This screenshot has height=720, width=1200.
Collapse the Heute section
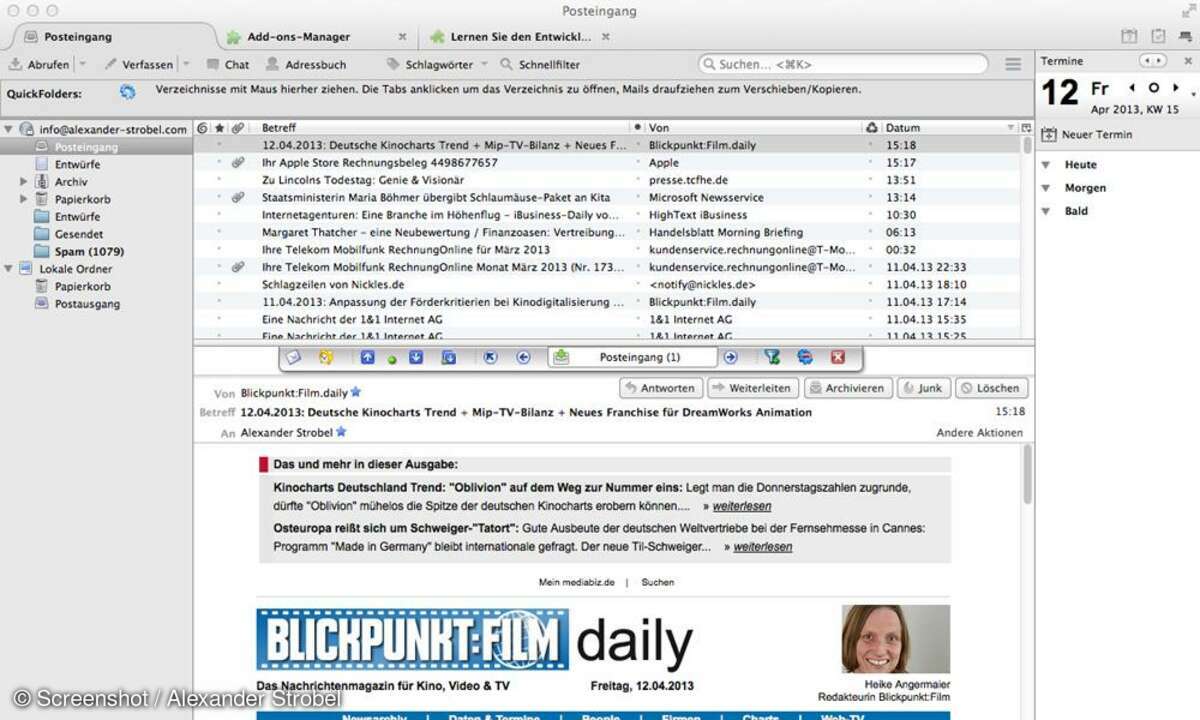1046,165
